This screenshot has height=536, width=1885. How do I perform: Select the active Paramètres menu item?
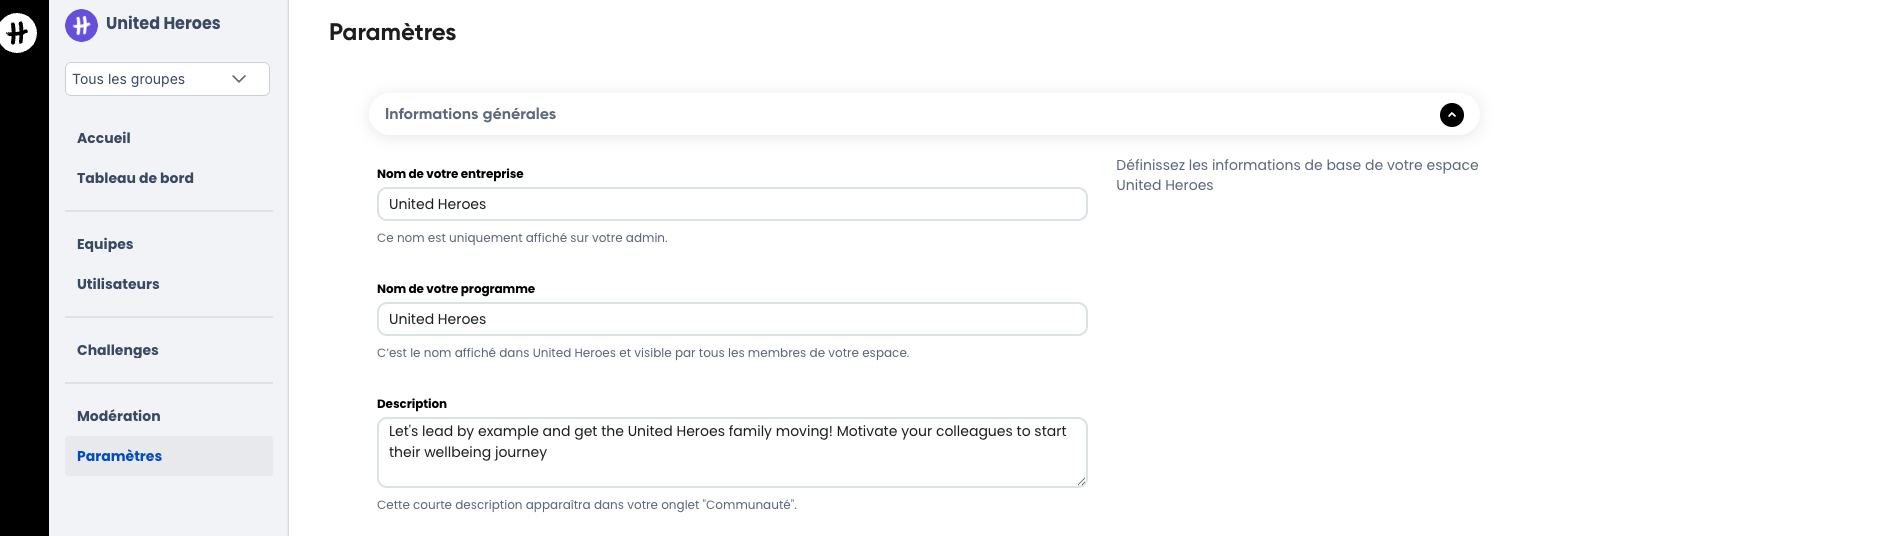[169, 456]
